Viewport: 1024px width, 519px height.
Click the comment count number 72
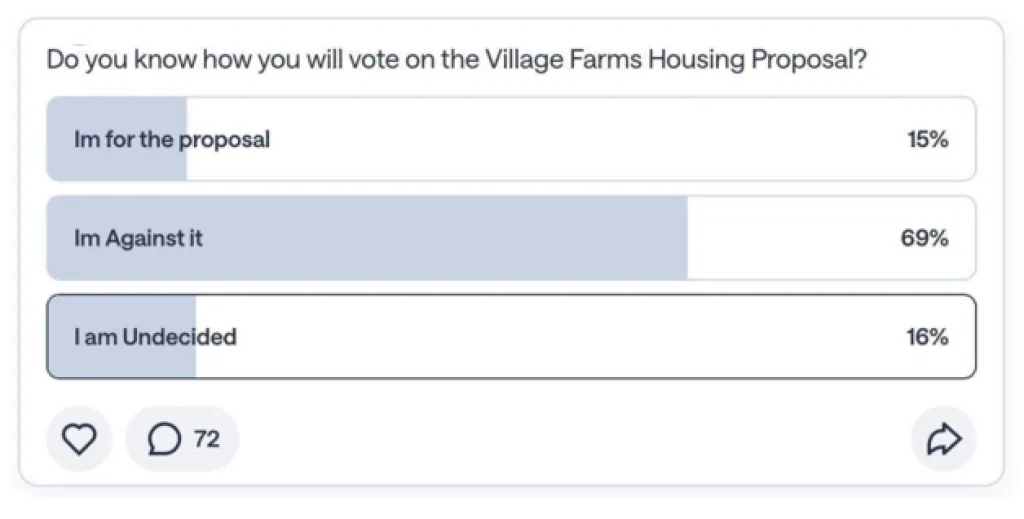coord(206,439)
